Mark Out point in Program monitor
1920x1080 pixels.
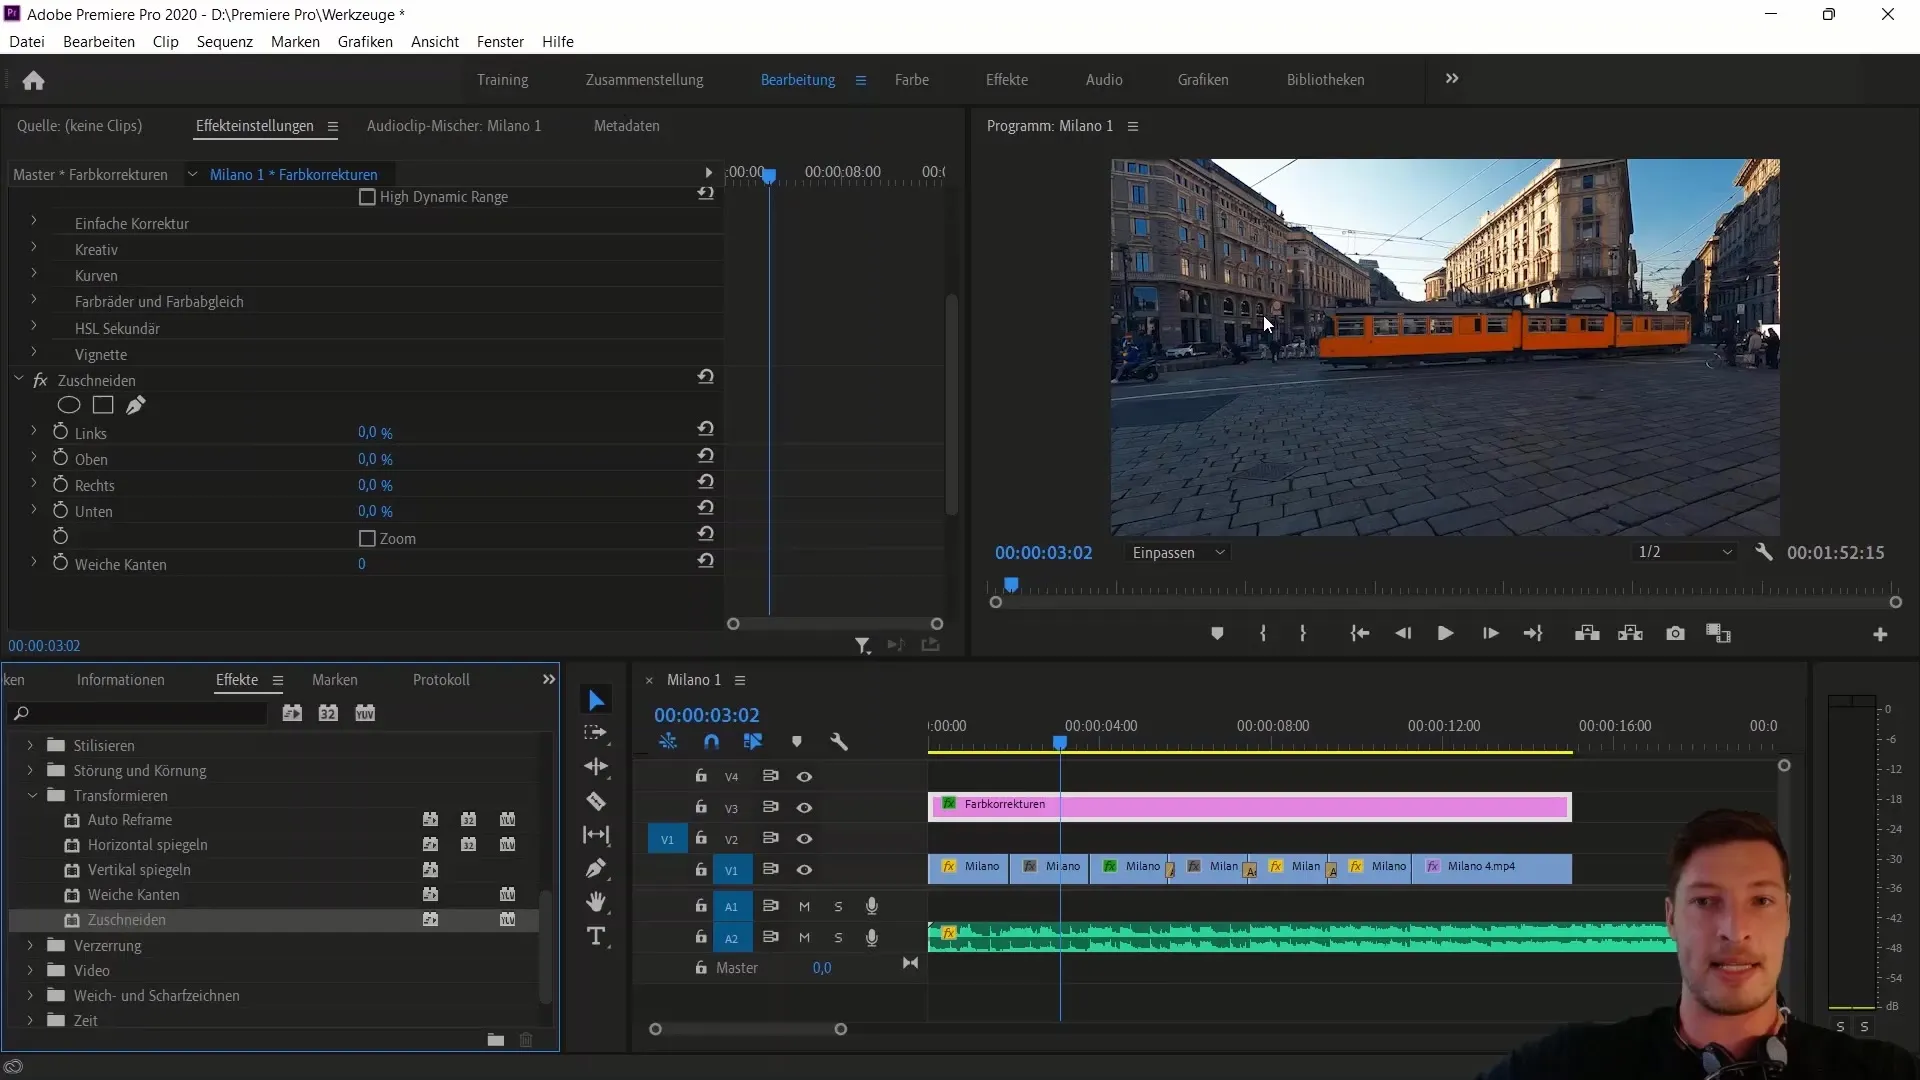coord(1302,634)
